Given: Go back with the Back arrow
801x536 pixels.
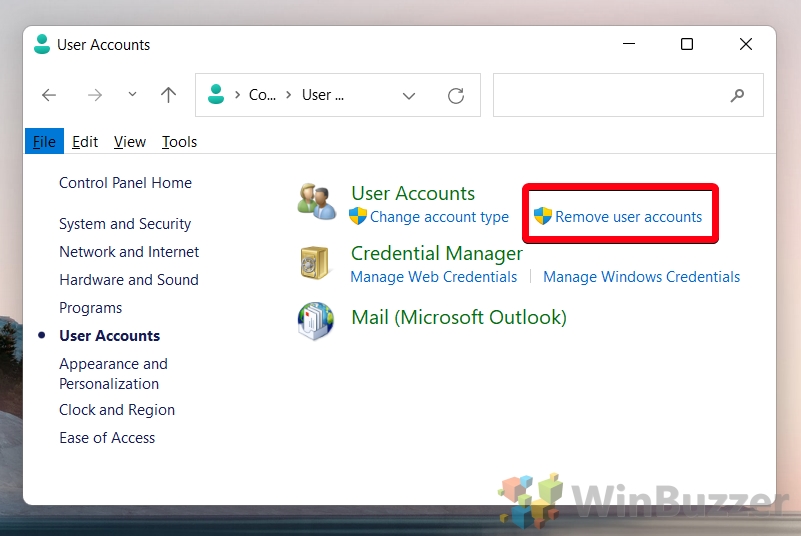Looking at the screenshot, I should point(49,95).
